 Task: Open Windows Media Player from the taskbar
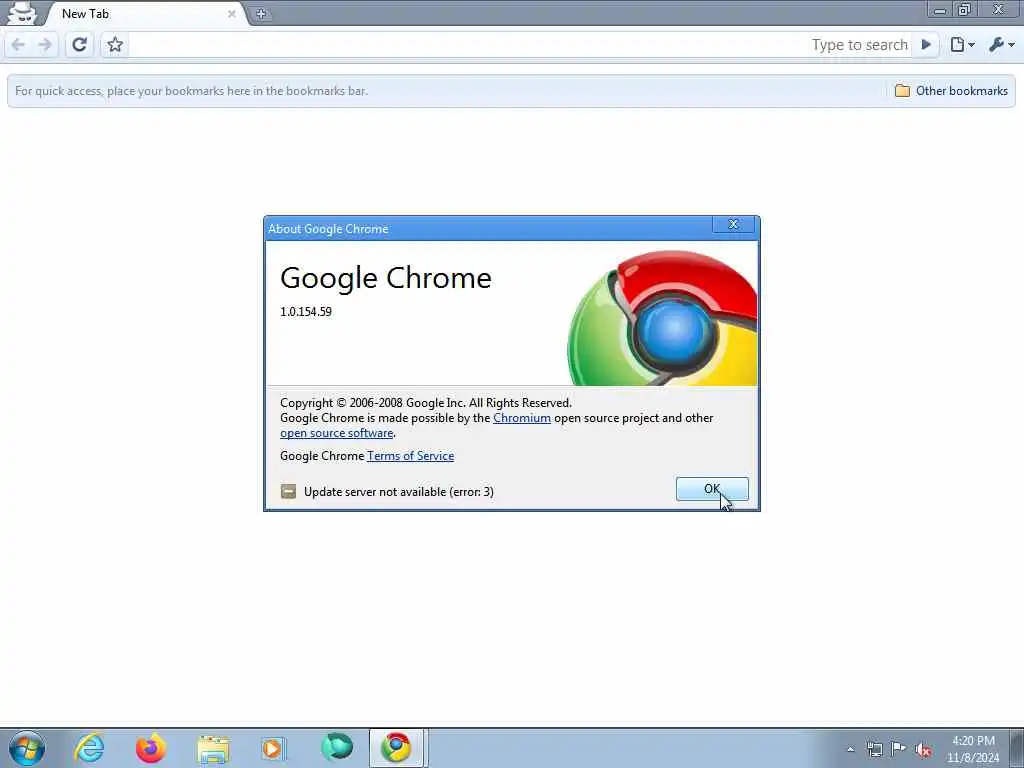pos(273,748)
